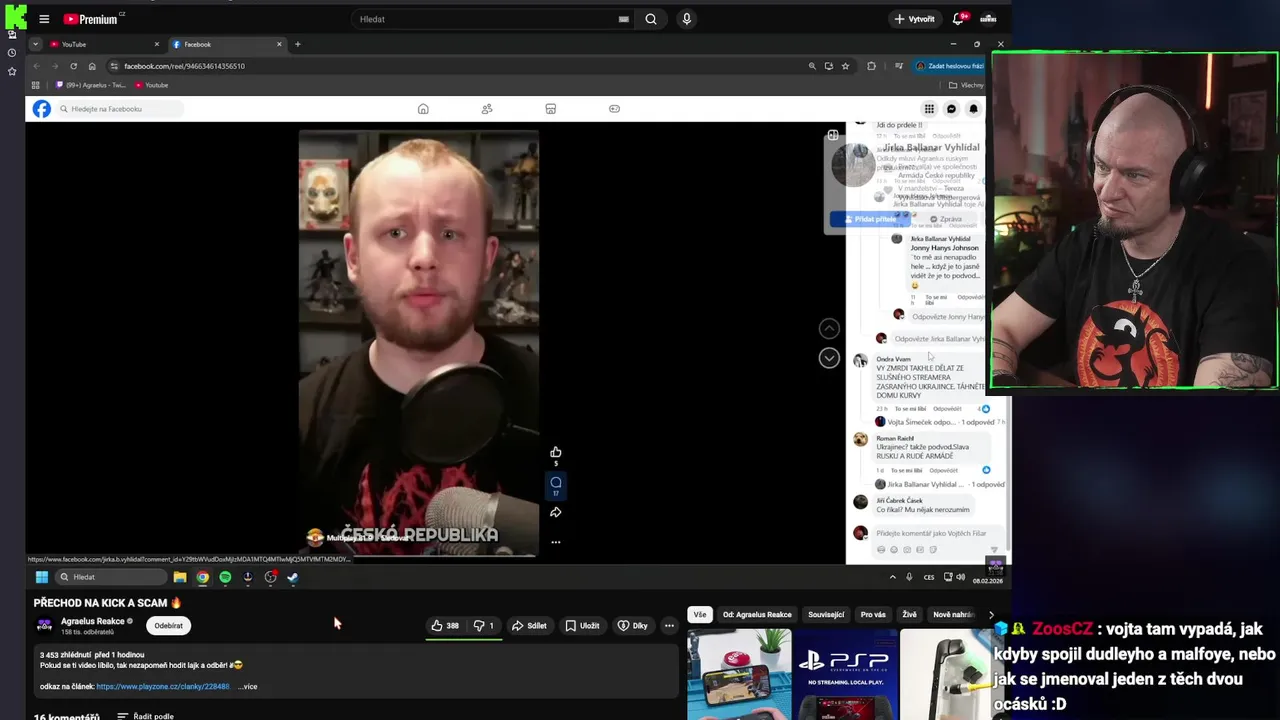This screenshot has height=720, width=1280.
Task: Open Facebook Messenger icon
Action: [x=951, y=109]
